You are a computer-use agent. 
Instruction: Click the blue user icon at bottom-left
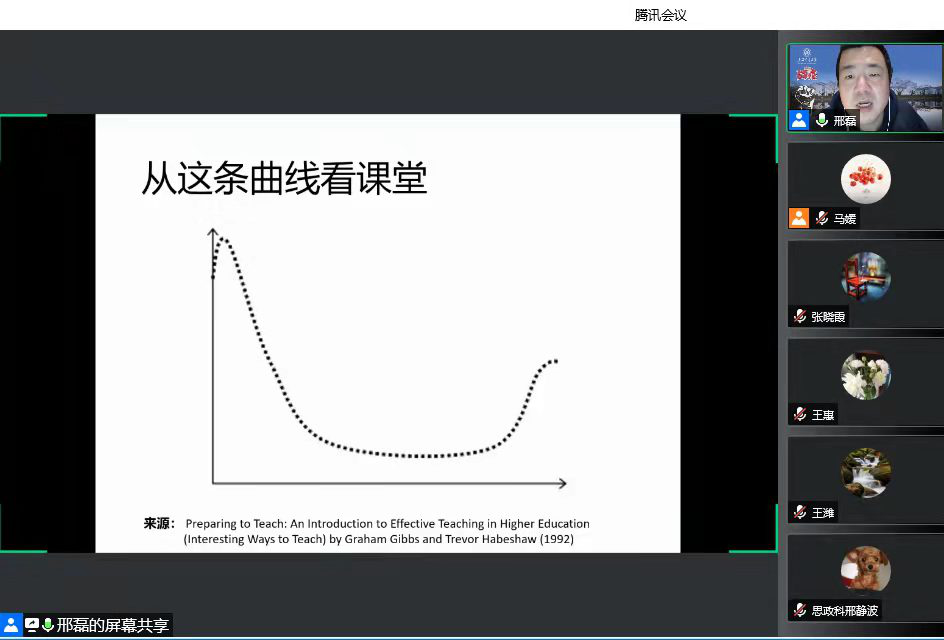[x=11, y=625]
